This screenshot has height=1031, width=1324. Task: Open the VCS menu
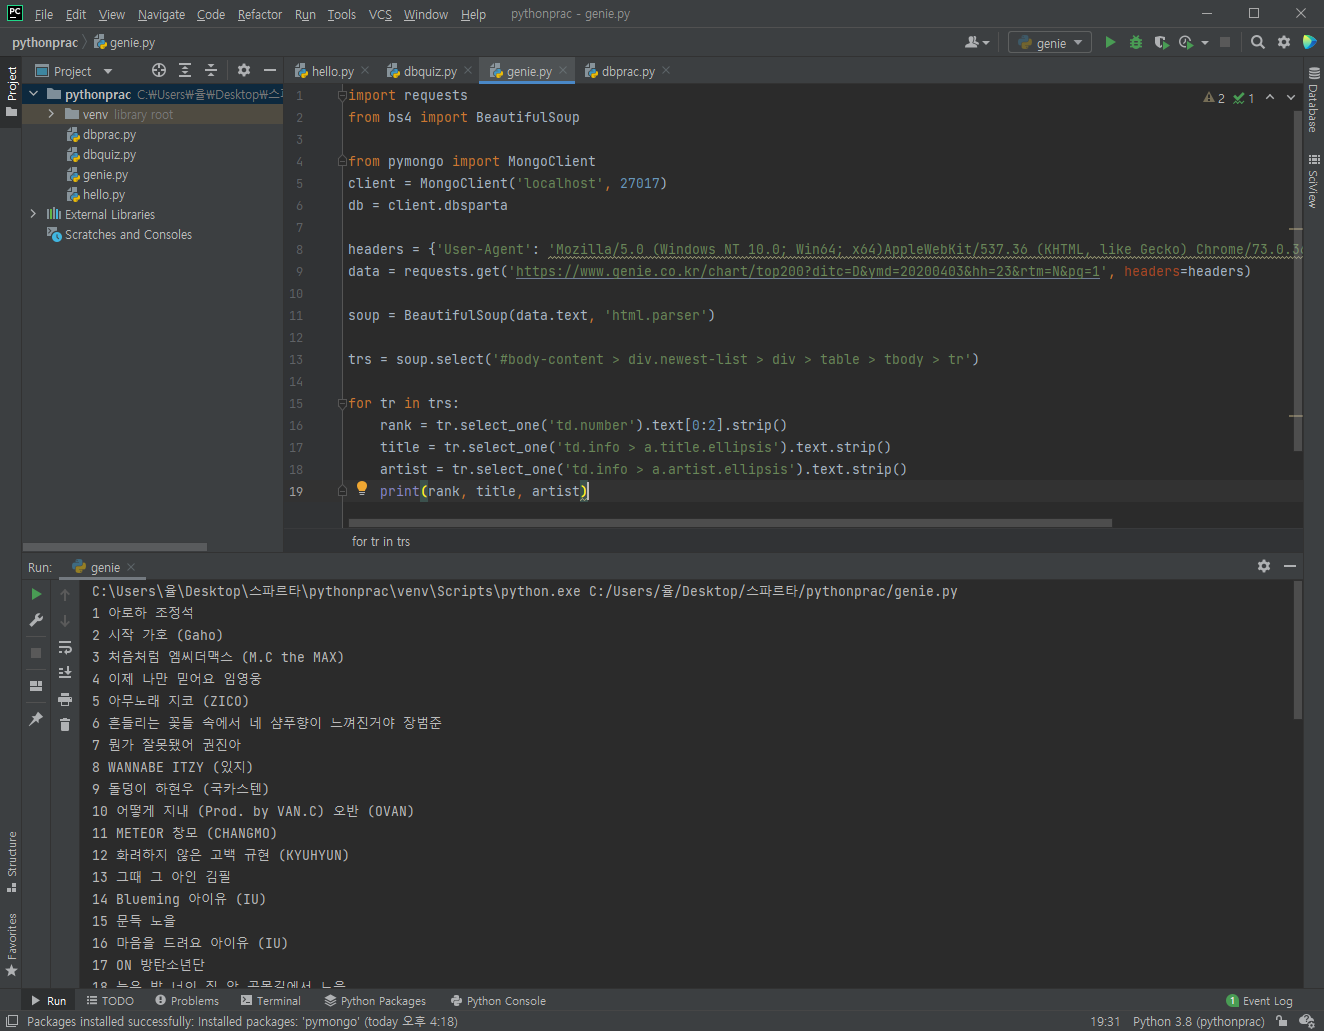point(380,14)
